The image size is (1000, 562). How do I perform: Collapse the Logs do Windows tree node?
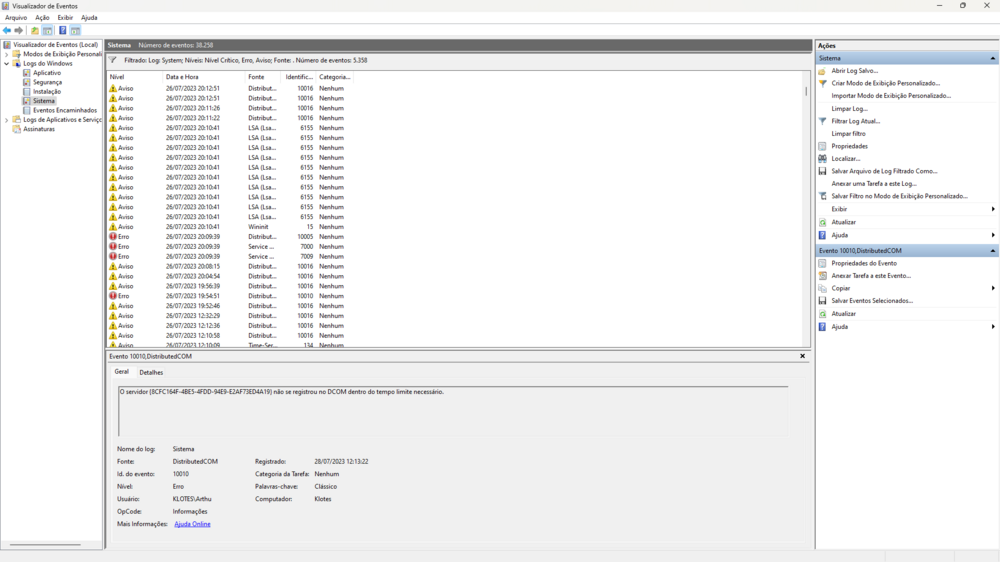pyautogui.click(x=7, y=64)
